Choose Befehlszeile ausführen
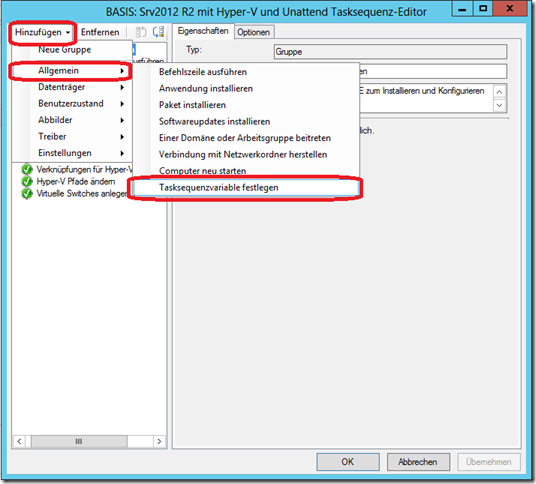This screenshot has width=536, height=484. [246, 72]
